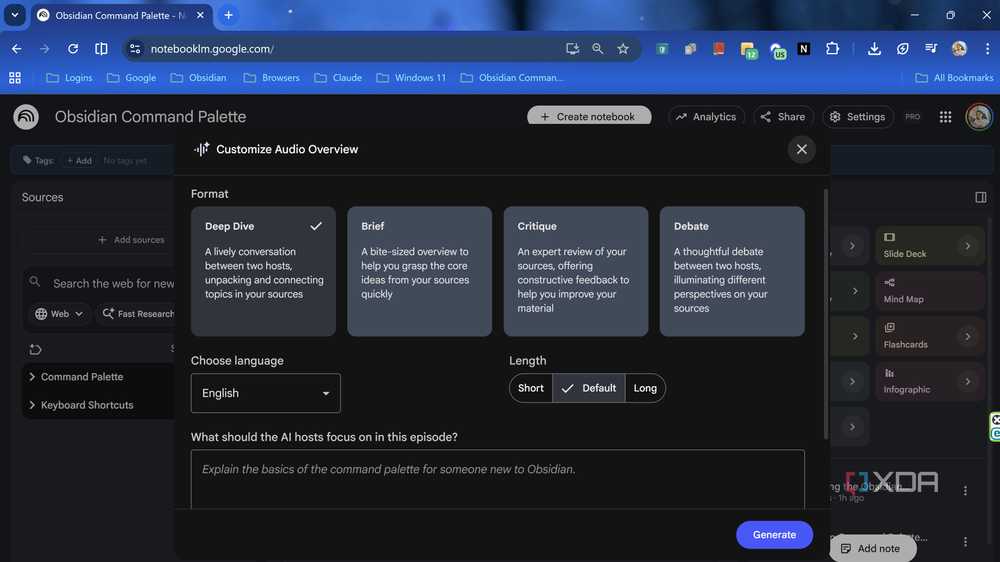Image resolution: width=1000 pixels, height=562 pixels.
Task: Open All Bookmarks
Action: point(953,78)
